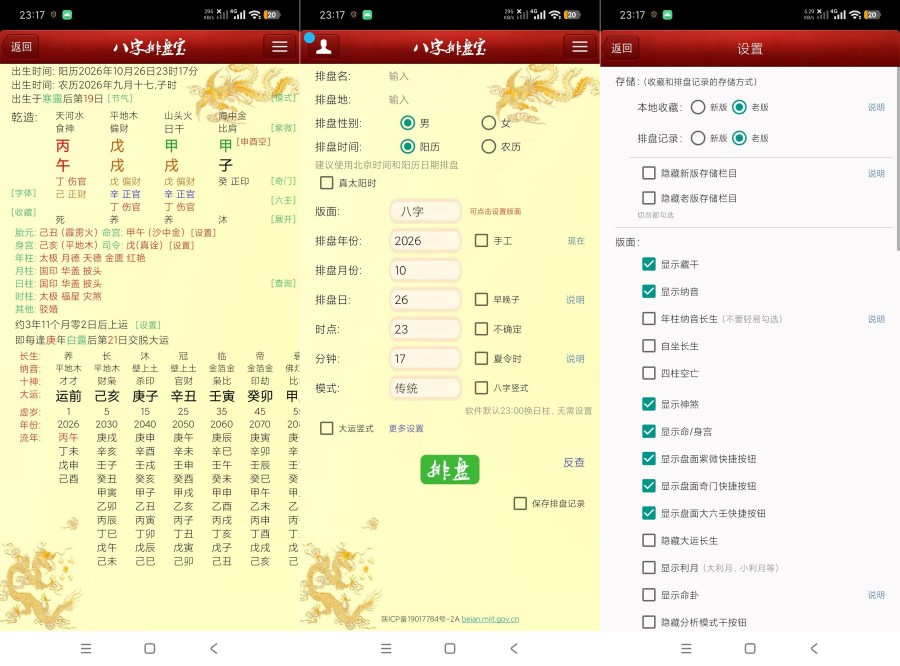This screenshot has width=900, height=666.
Task: Tap recent-apps icon under input form screen
Action: (x=386, y=648)
